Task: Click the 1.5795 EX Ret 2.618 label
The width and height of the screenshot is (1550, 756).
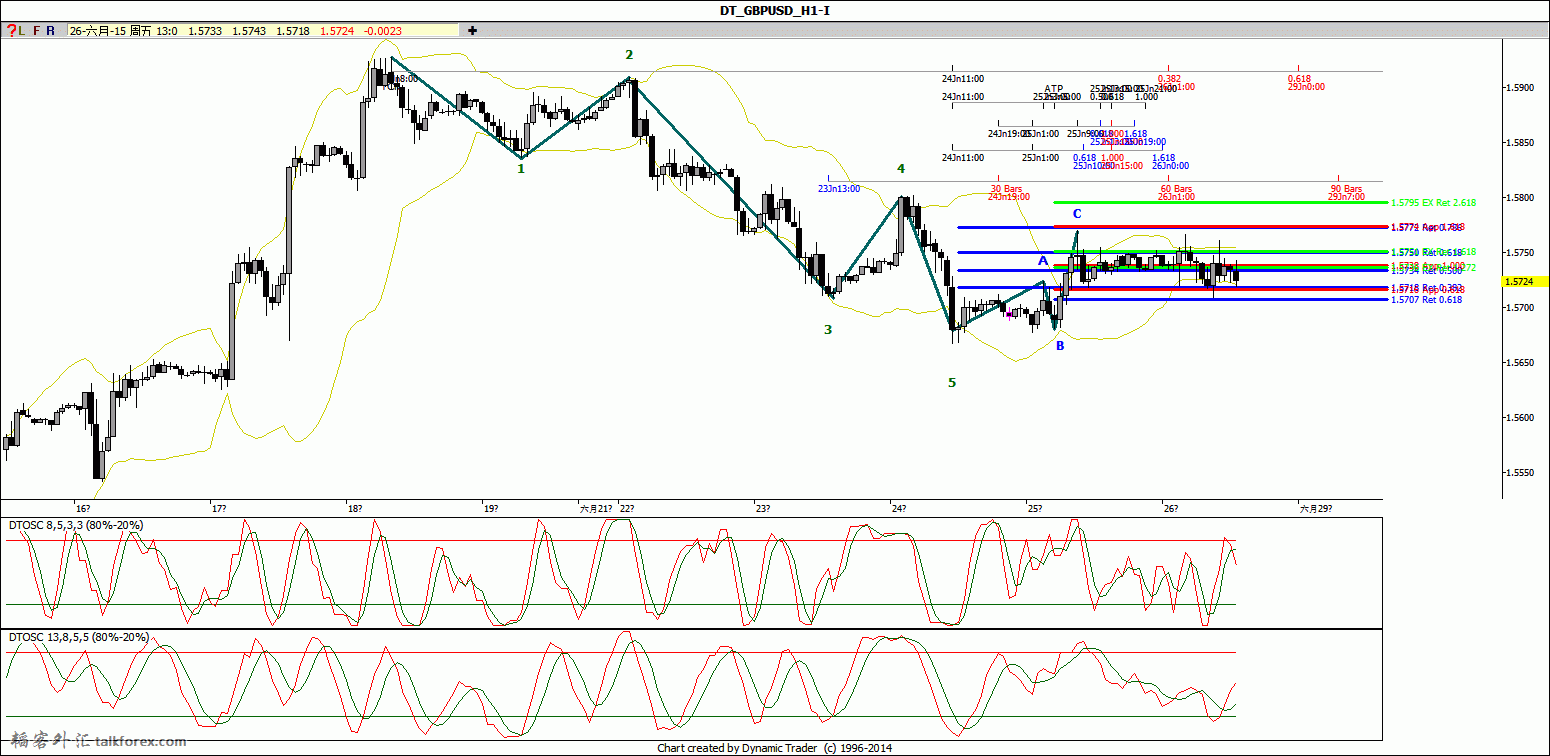Action: pos(1434,203)
